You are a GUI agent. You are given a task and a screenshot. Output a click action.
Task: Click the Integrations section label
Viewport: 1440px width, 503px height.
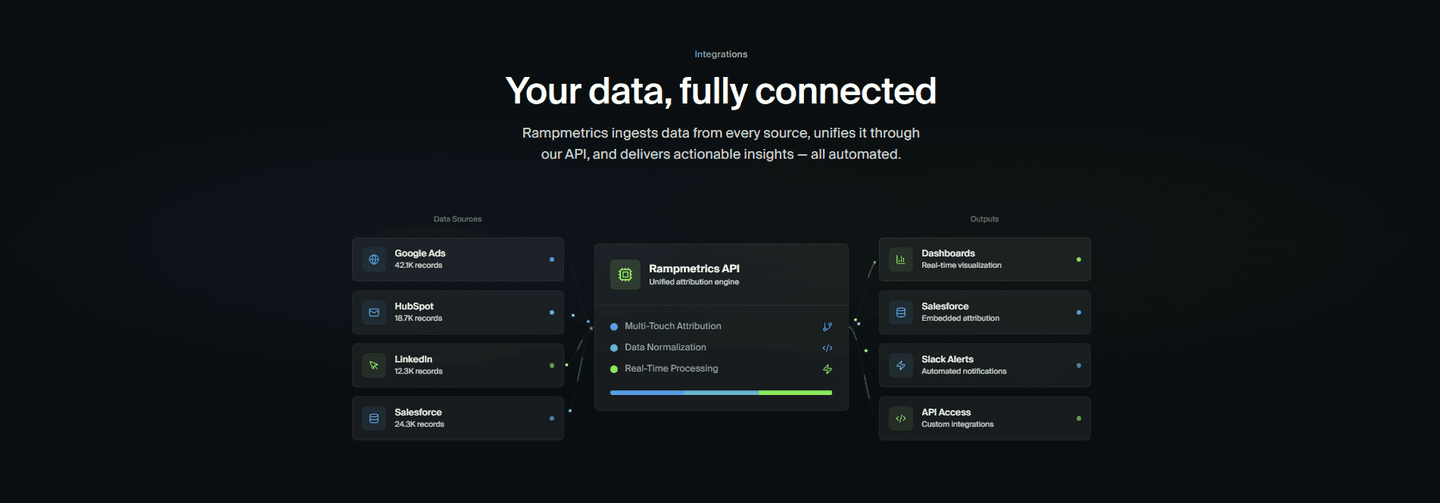point(721,54)
